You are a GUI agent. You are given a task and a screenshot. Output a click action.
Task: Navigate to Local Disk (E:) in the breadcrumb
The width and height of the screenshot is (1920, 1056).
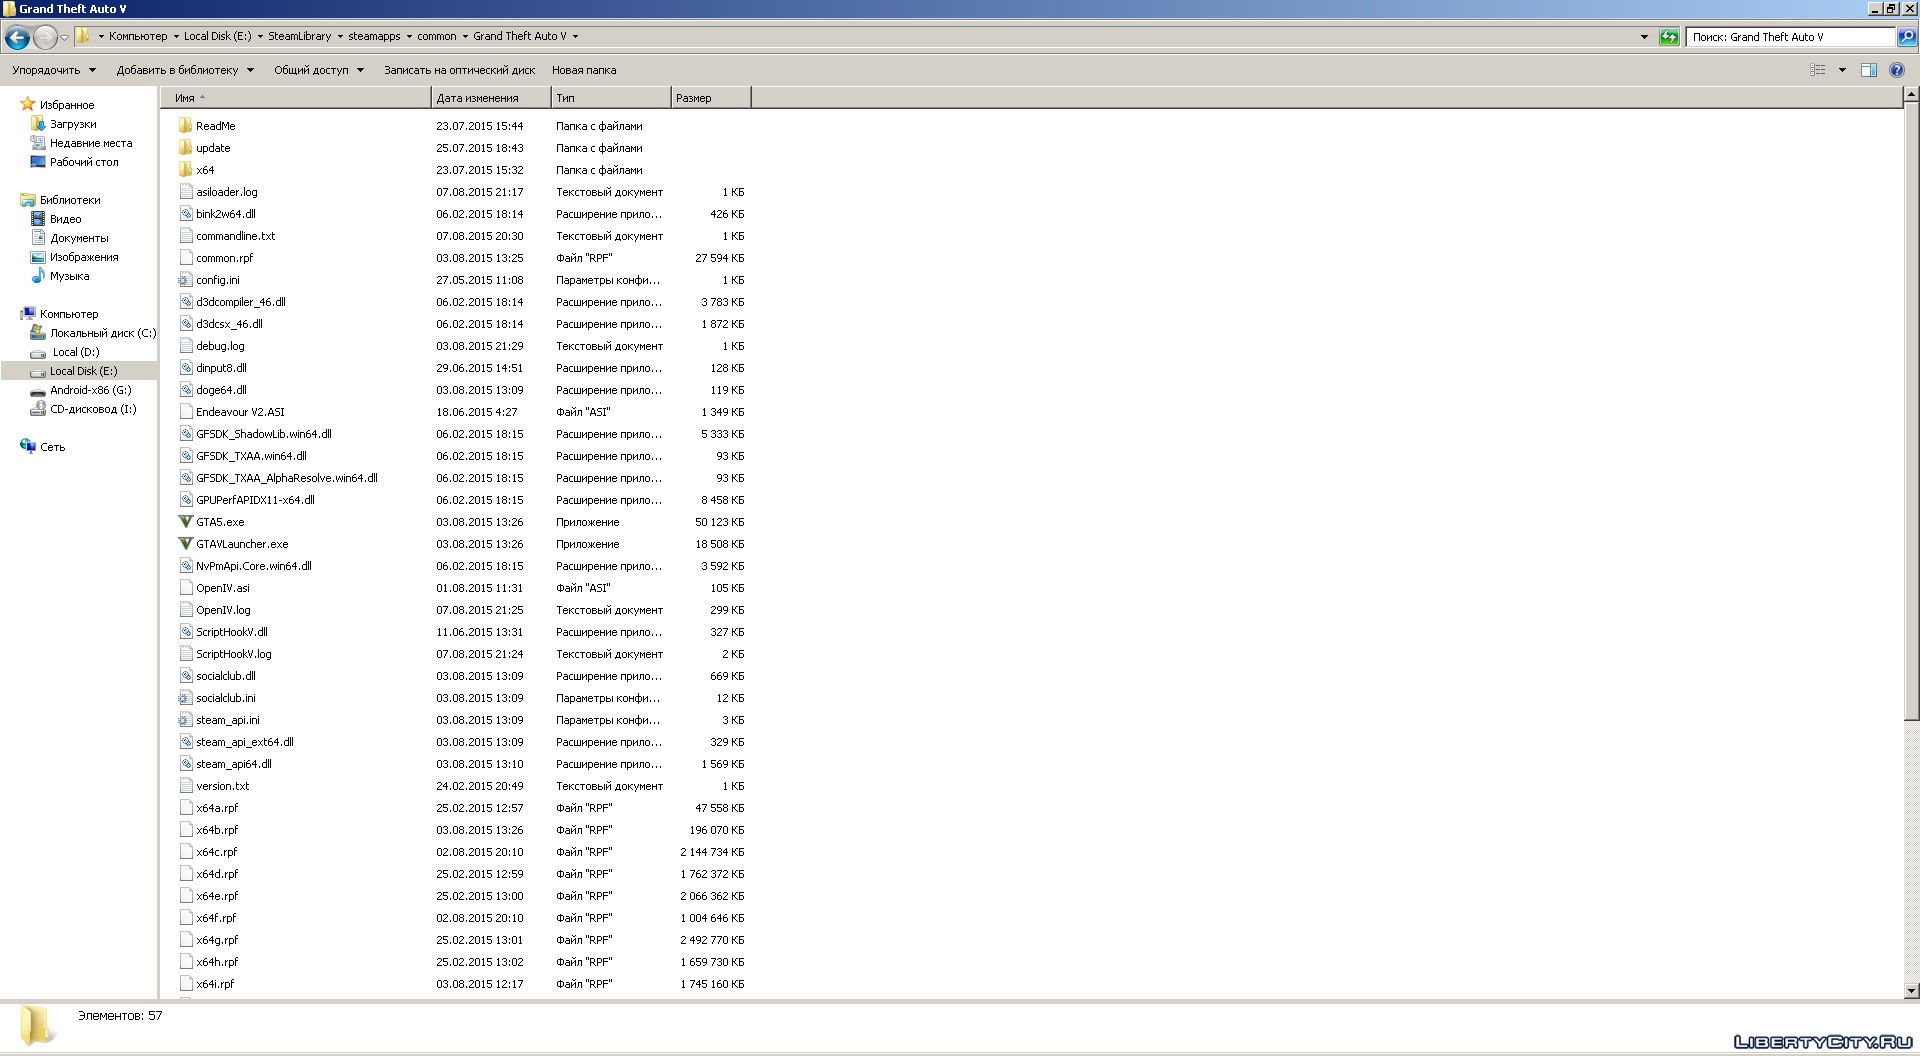click(218, 36)
